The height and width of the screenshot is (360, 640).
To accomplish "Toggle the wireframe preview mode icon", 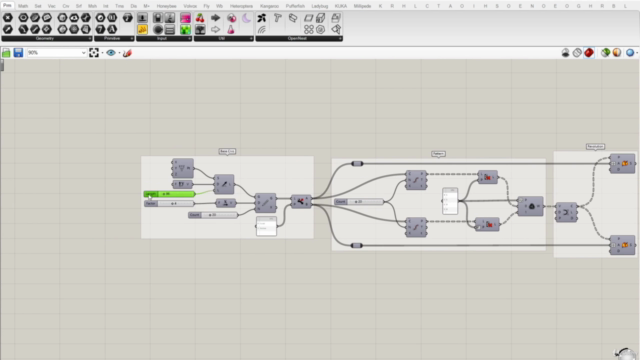I will (x=577, y=53).
